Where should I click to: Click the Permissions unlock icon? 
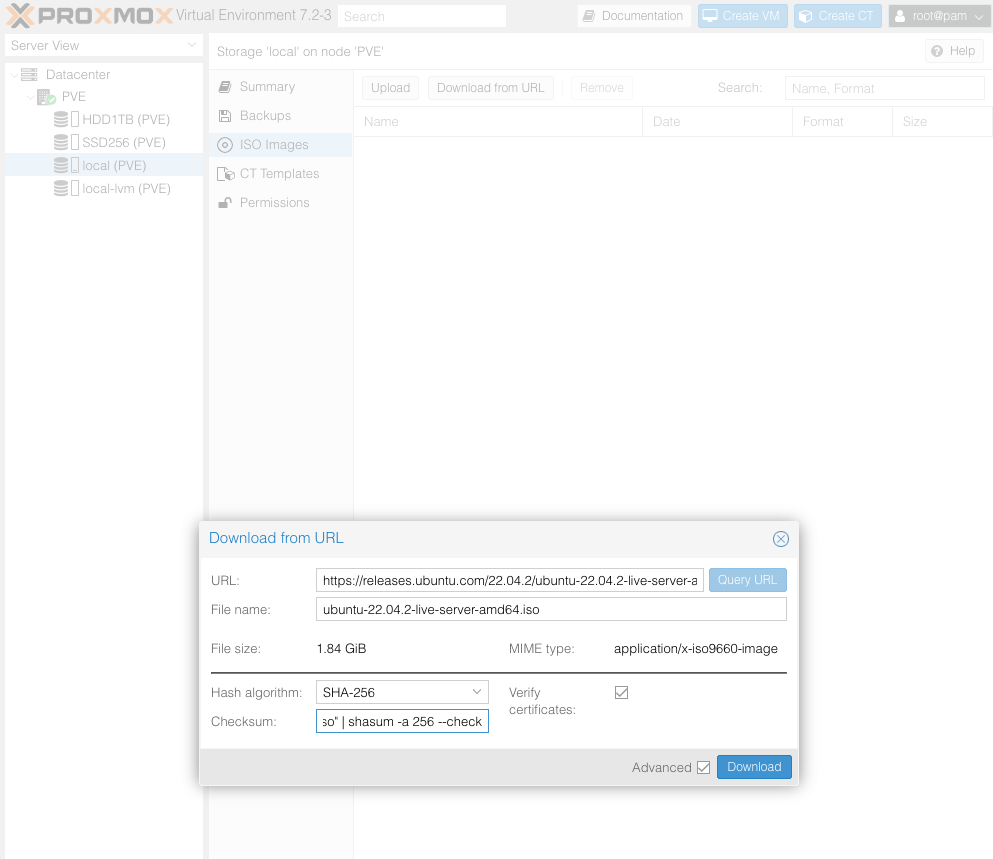pyautogui.click(x=225, y=203)
